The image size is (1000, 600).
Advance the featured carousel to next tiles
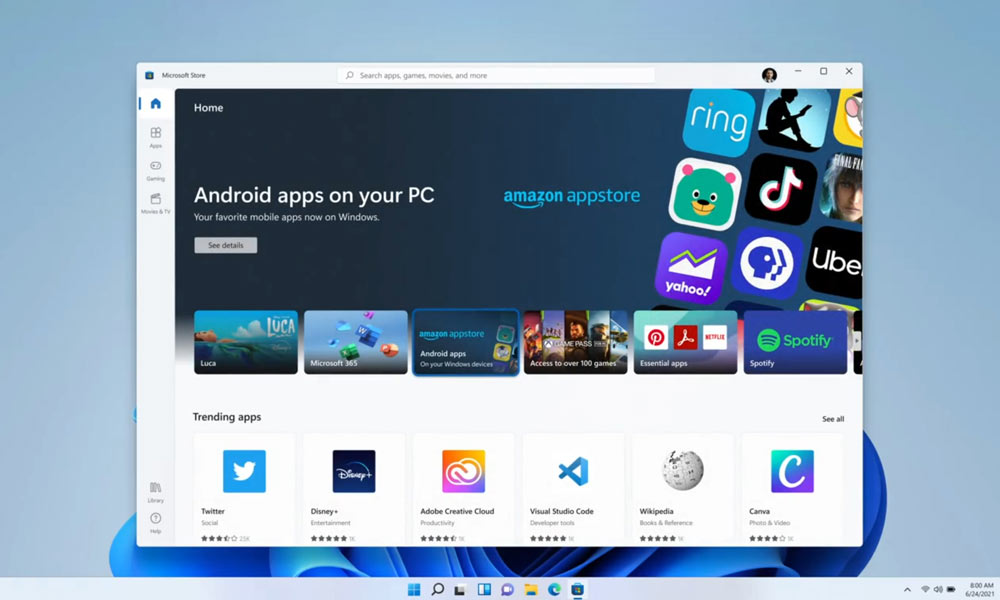[857, 341]
